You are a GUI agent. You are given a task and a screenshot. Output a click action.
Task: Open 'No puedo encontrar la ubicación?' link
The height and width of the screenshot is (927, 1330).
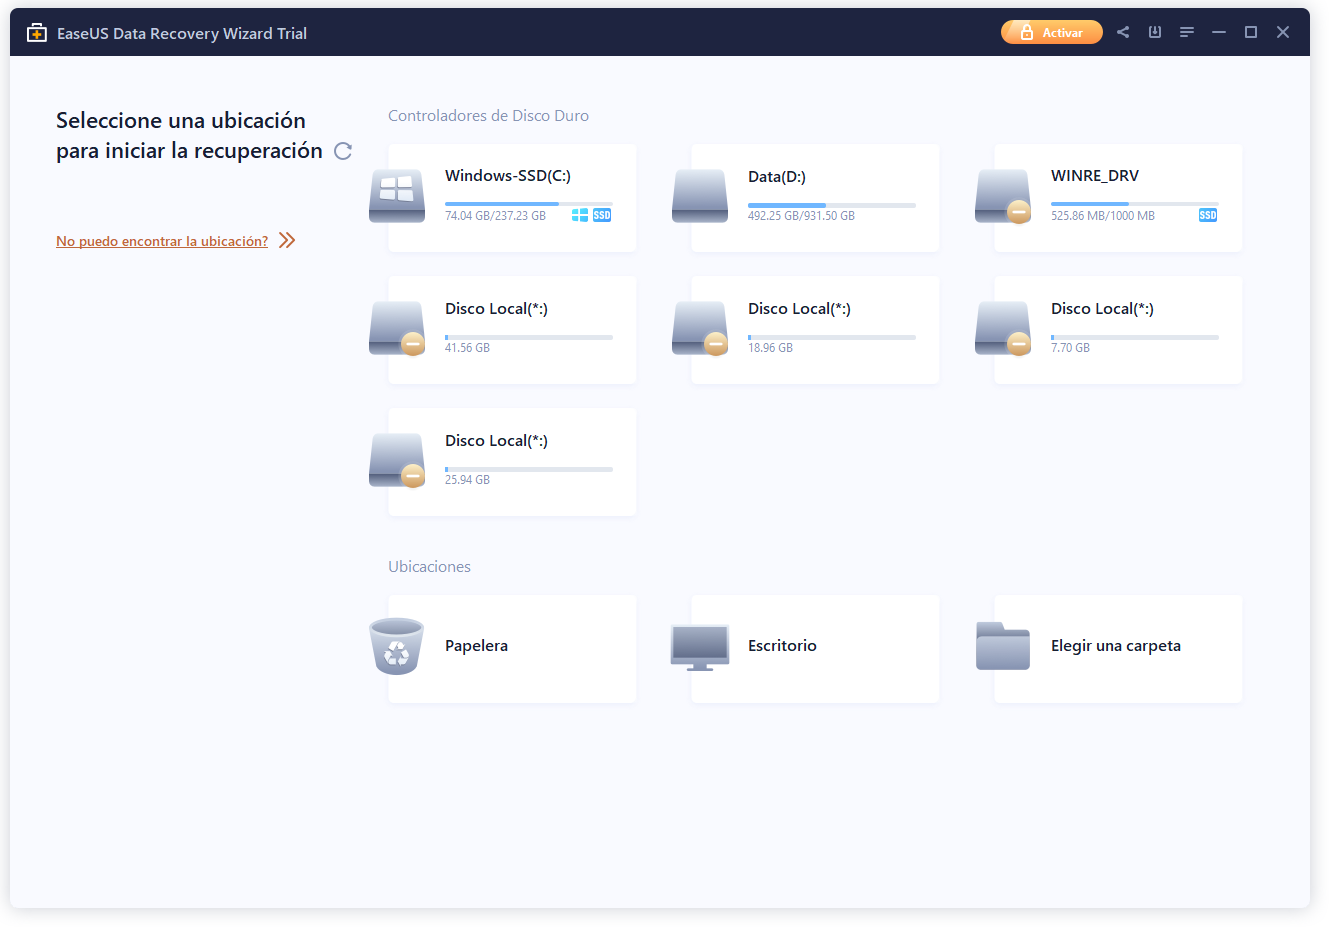(162, 241)
